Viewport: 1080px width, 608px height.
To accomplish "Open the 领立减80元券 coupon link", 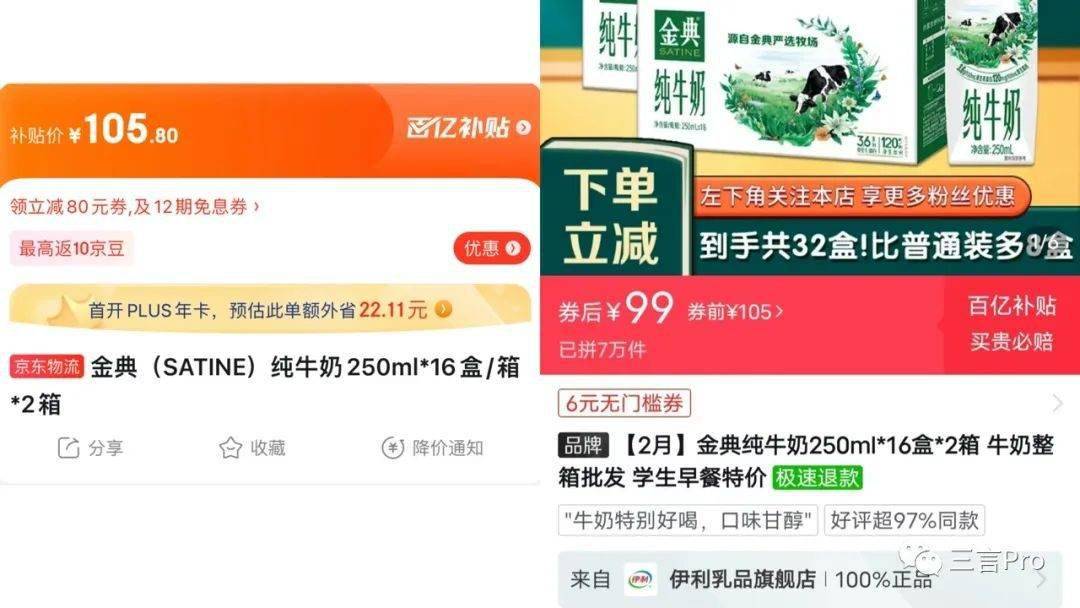I will pyautogui.click(x=134, y=207).
